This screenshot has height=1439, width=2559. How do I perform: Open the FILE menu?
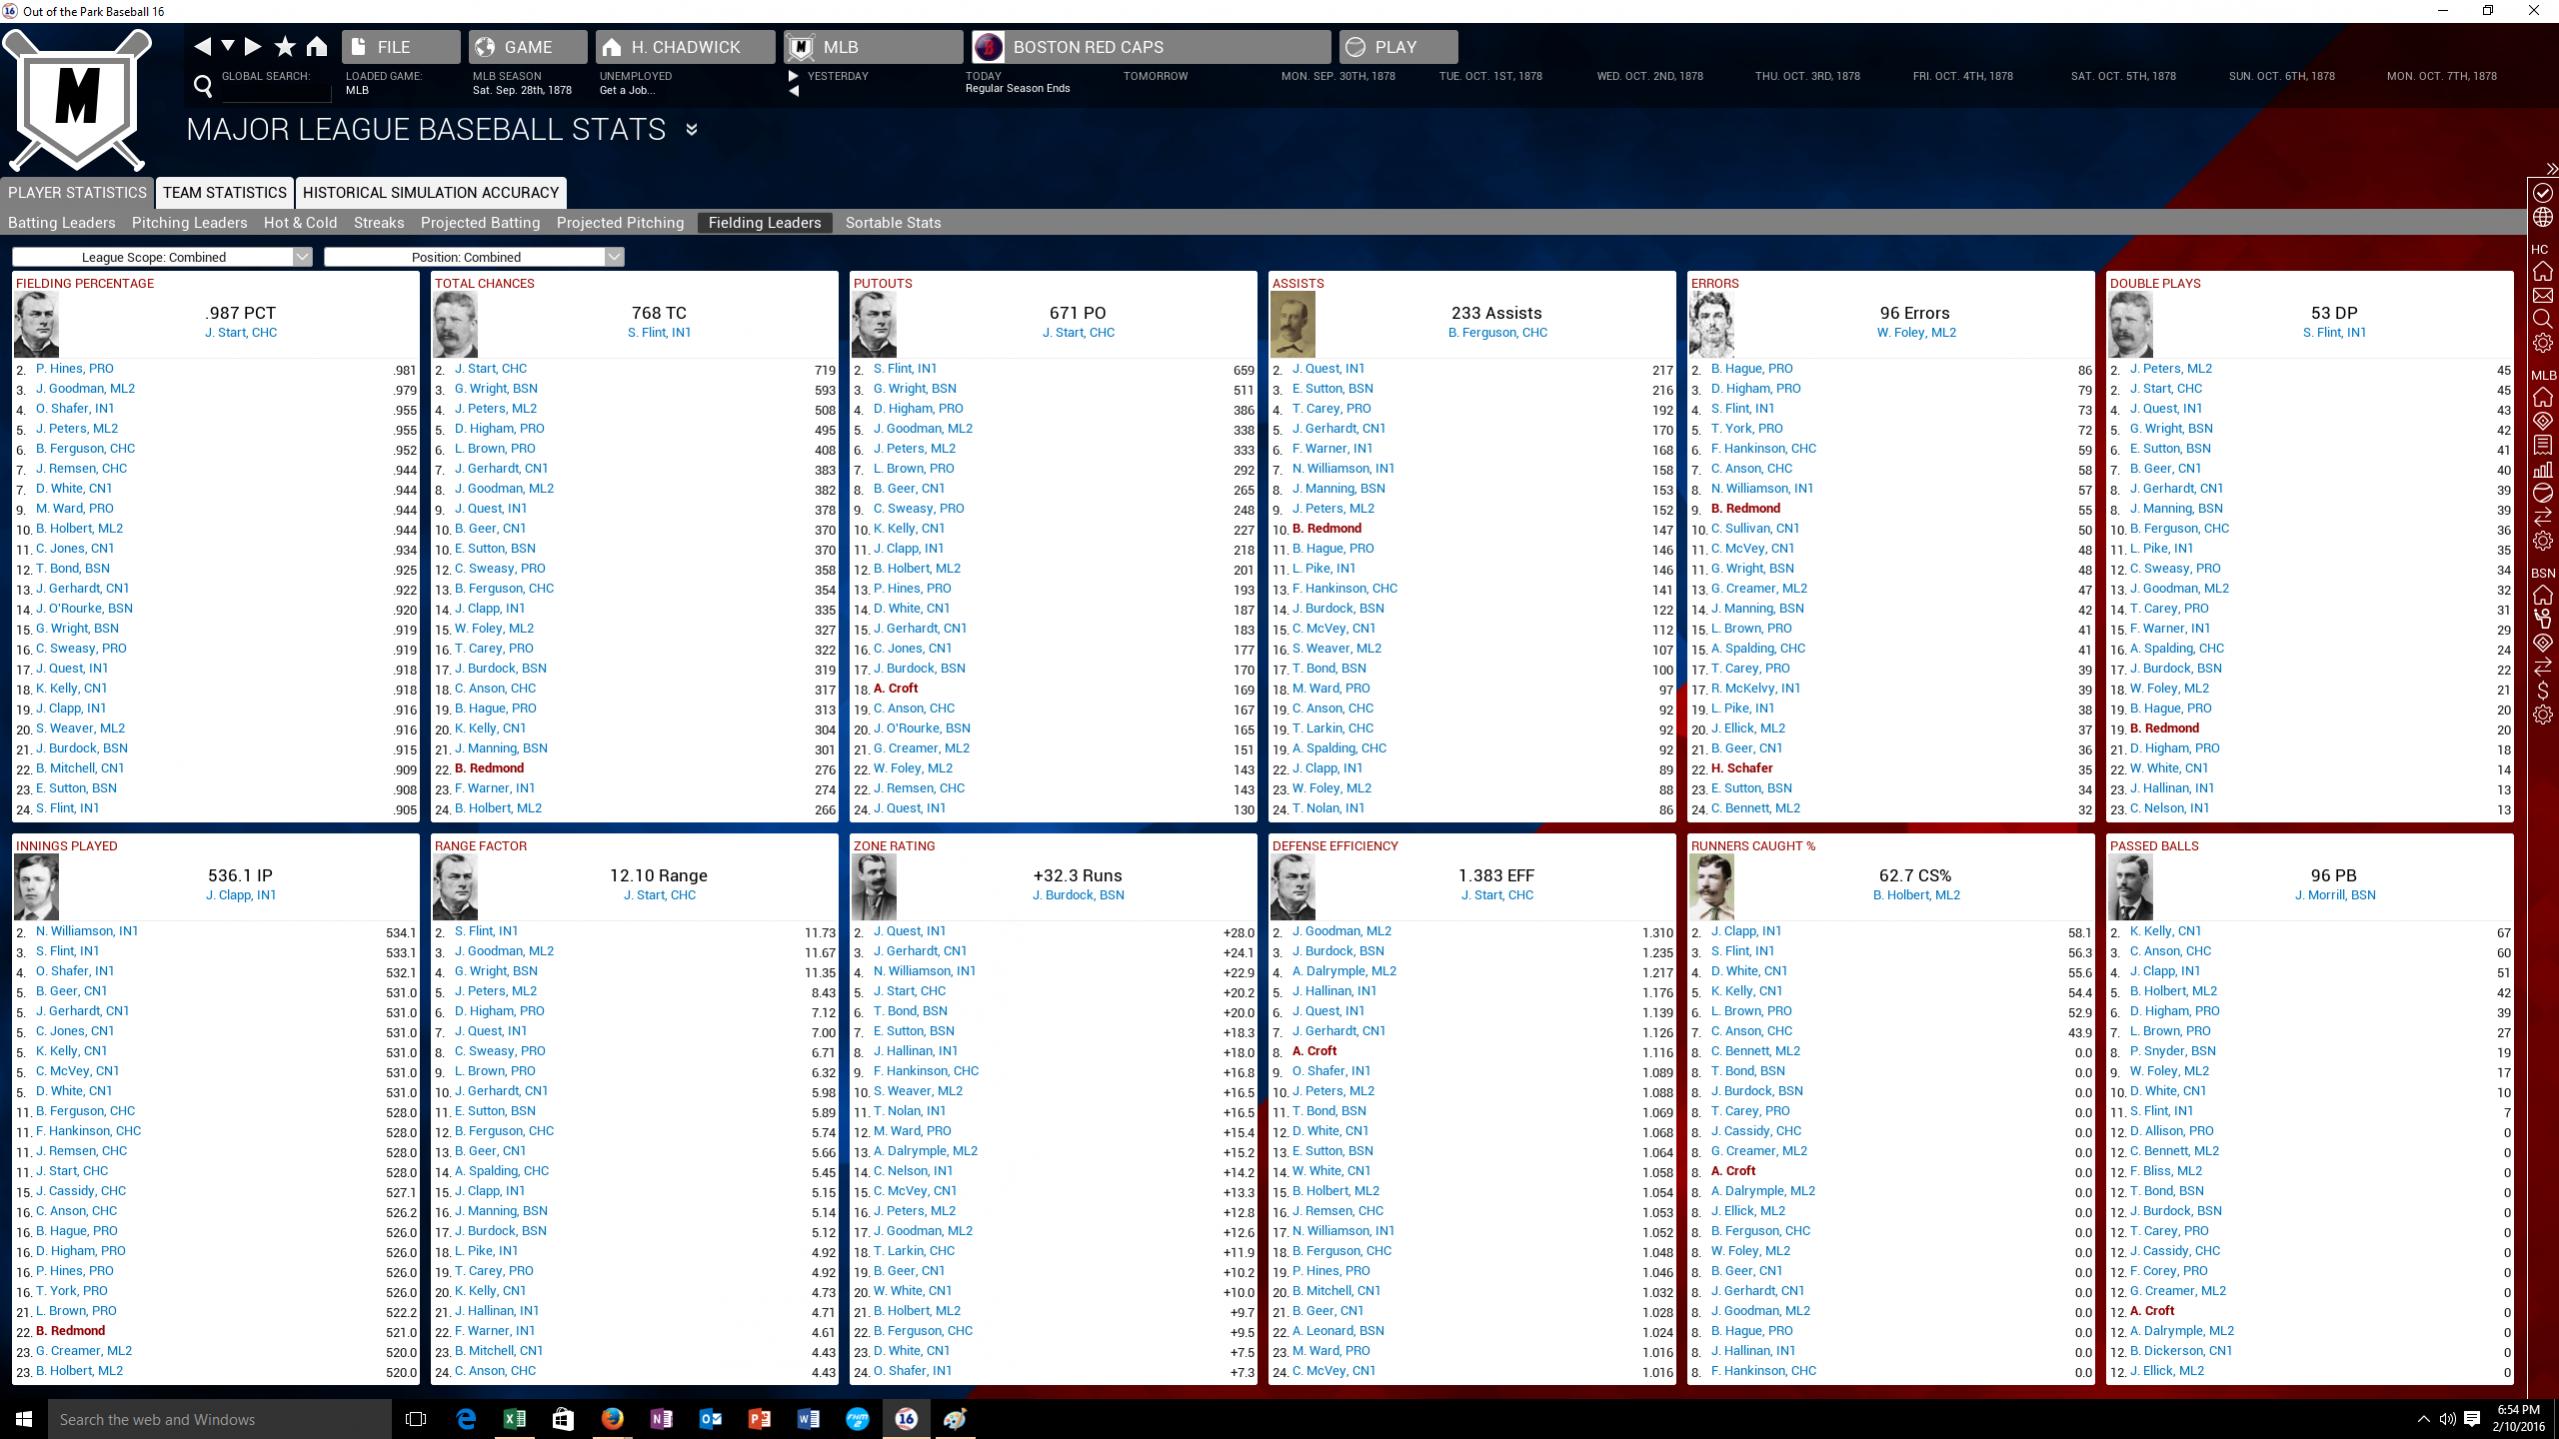(x=400, y=47)
